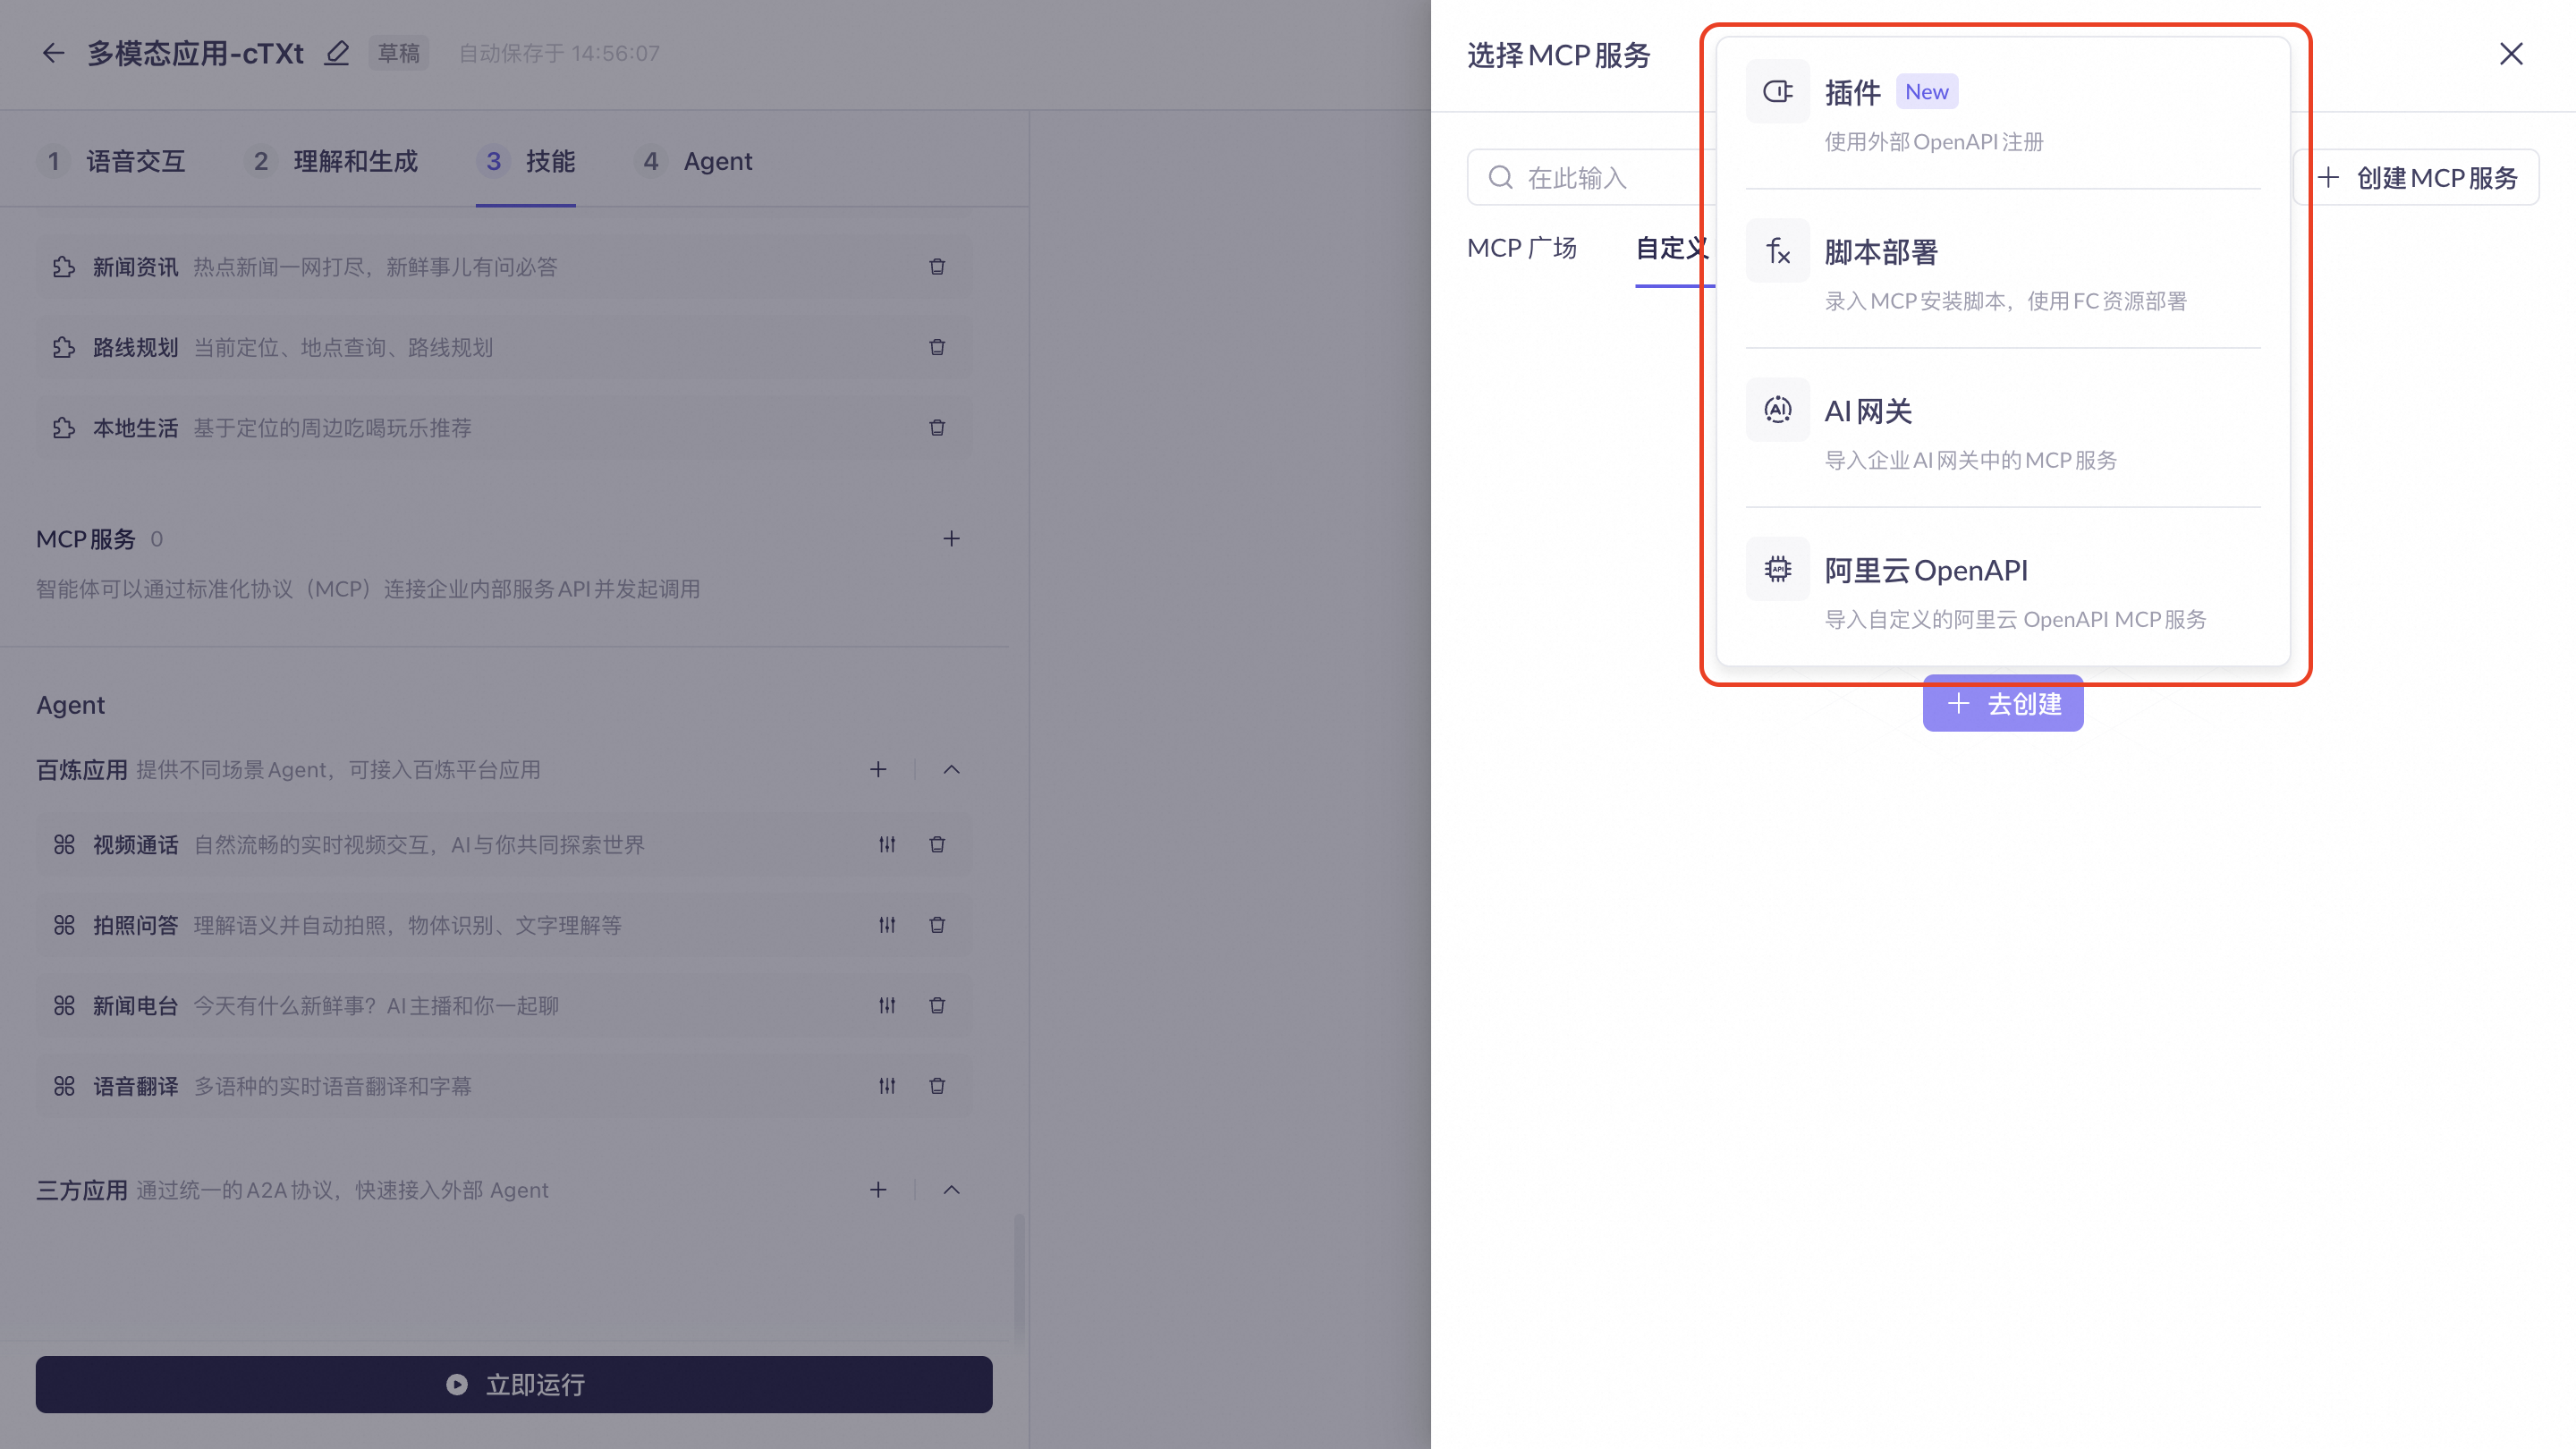The height and width of the screenshot is (1449, 2576).
Task: Click the 去创建 button
Action: tap(2003, 705)
